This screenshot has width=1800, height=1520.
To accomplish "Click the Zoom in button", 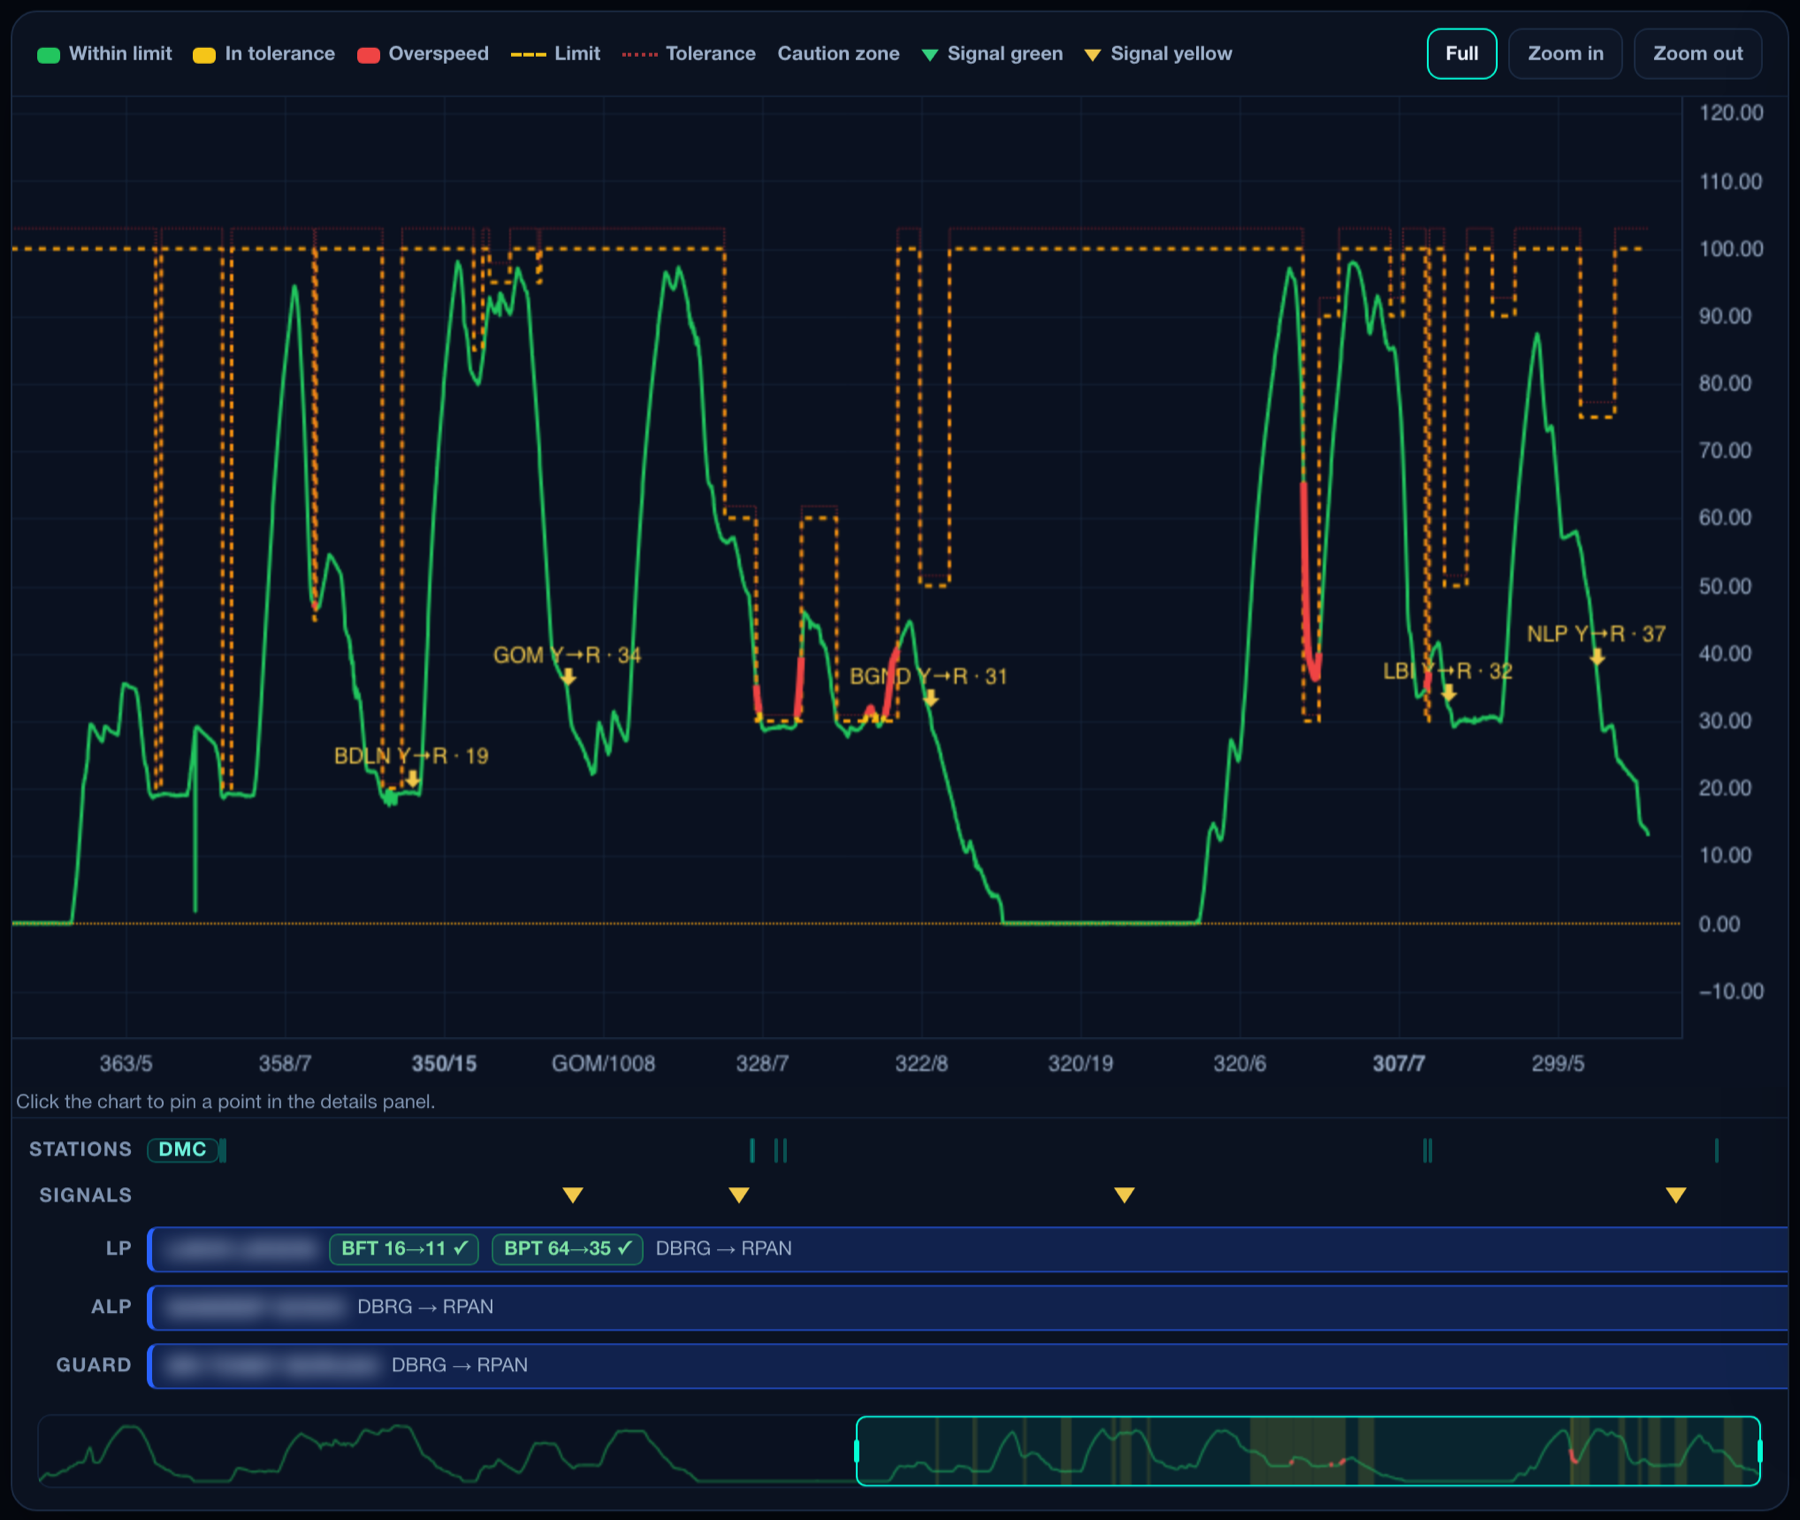I will (x=1565, y=54).
